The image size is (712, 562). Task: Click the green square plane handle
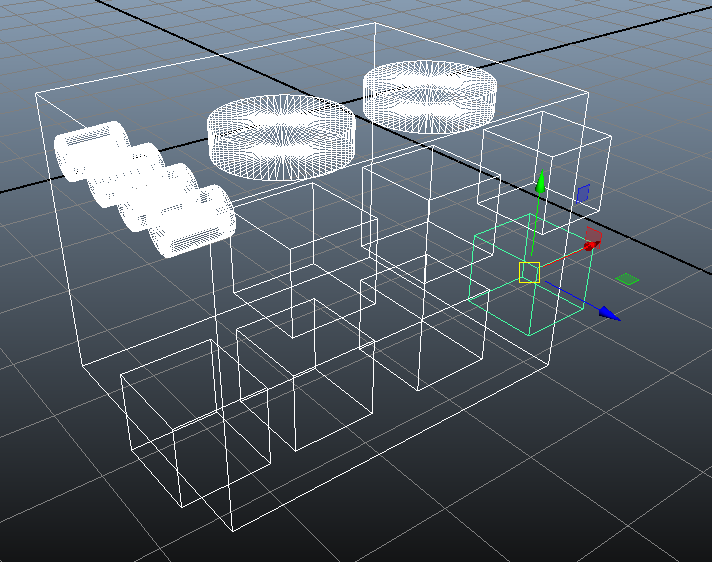coord(627,279)
